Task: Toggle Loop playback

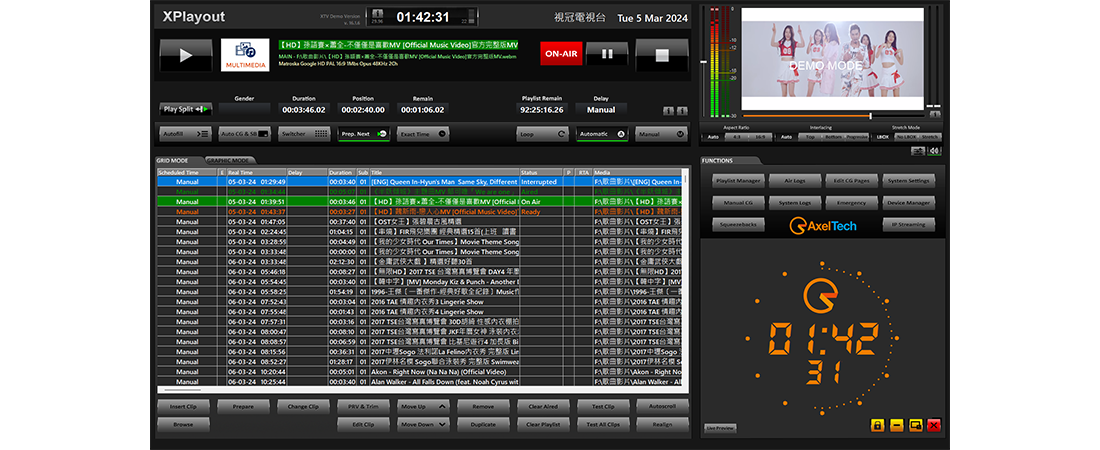Action: [542, 133]
